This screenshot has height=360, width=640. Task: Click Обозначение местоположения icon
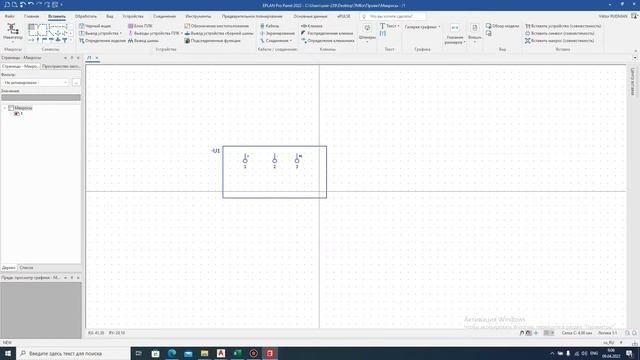(x=187, y=26)
